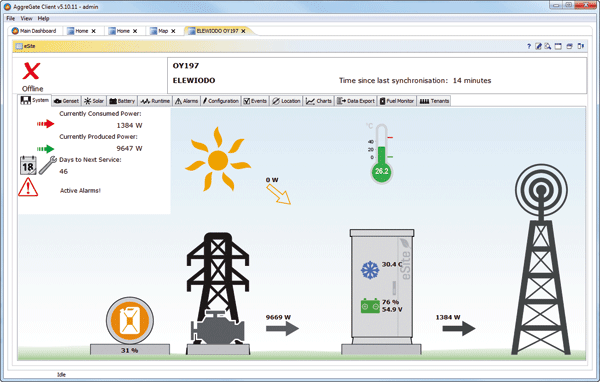
Task: Click the red Active Alarms warning triangle
Action: (28, 187)
